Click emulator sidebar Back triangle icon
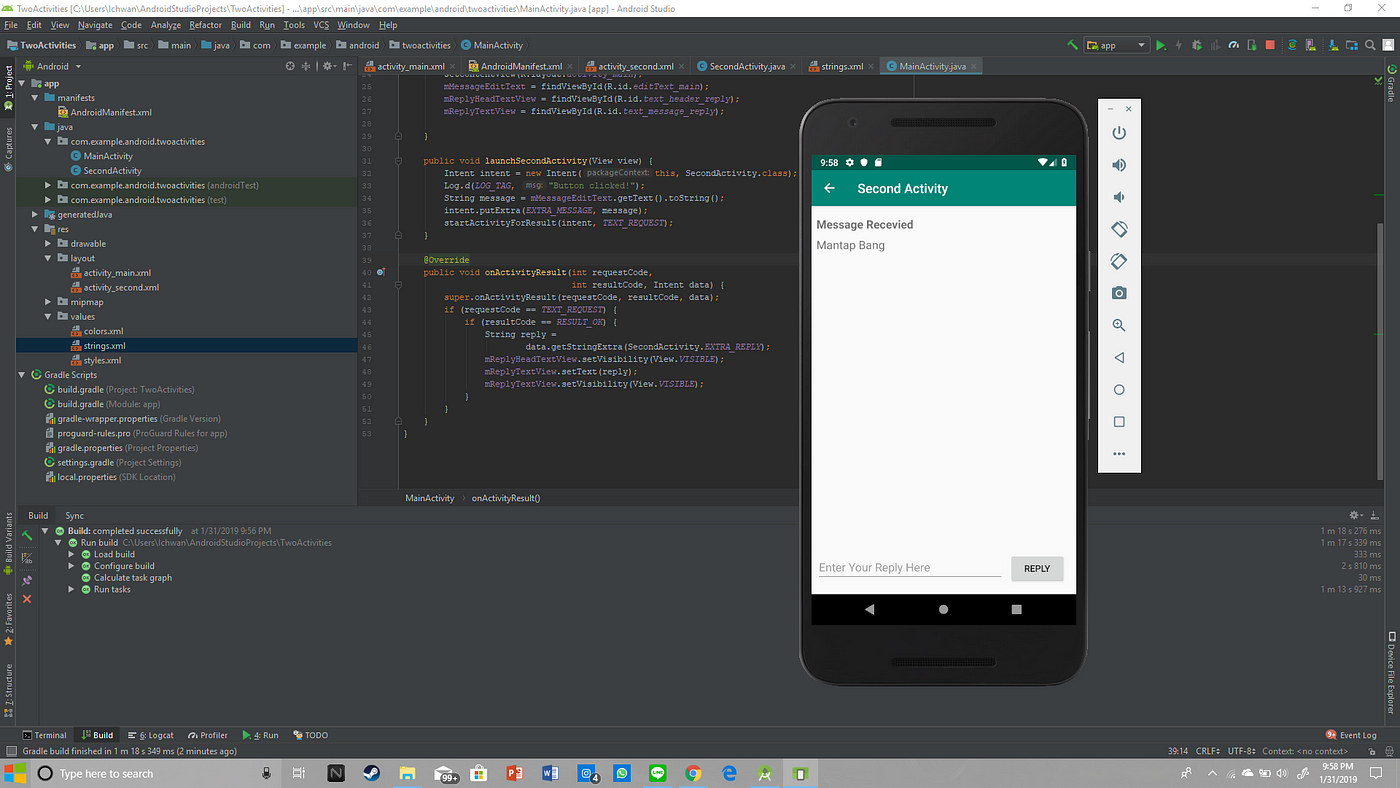Image resolution: width=1400 pixels, height=788 pixels. pos(1119,357)
